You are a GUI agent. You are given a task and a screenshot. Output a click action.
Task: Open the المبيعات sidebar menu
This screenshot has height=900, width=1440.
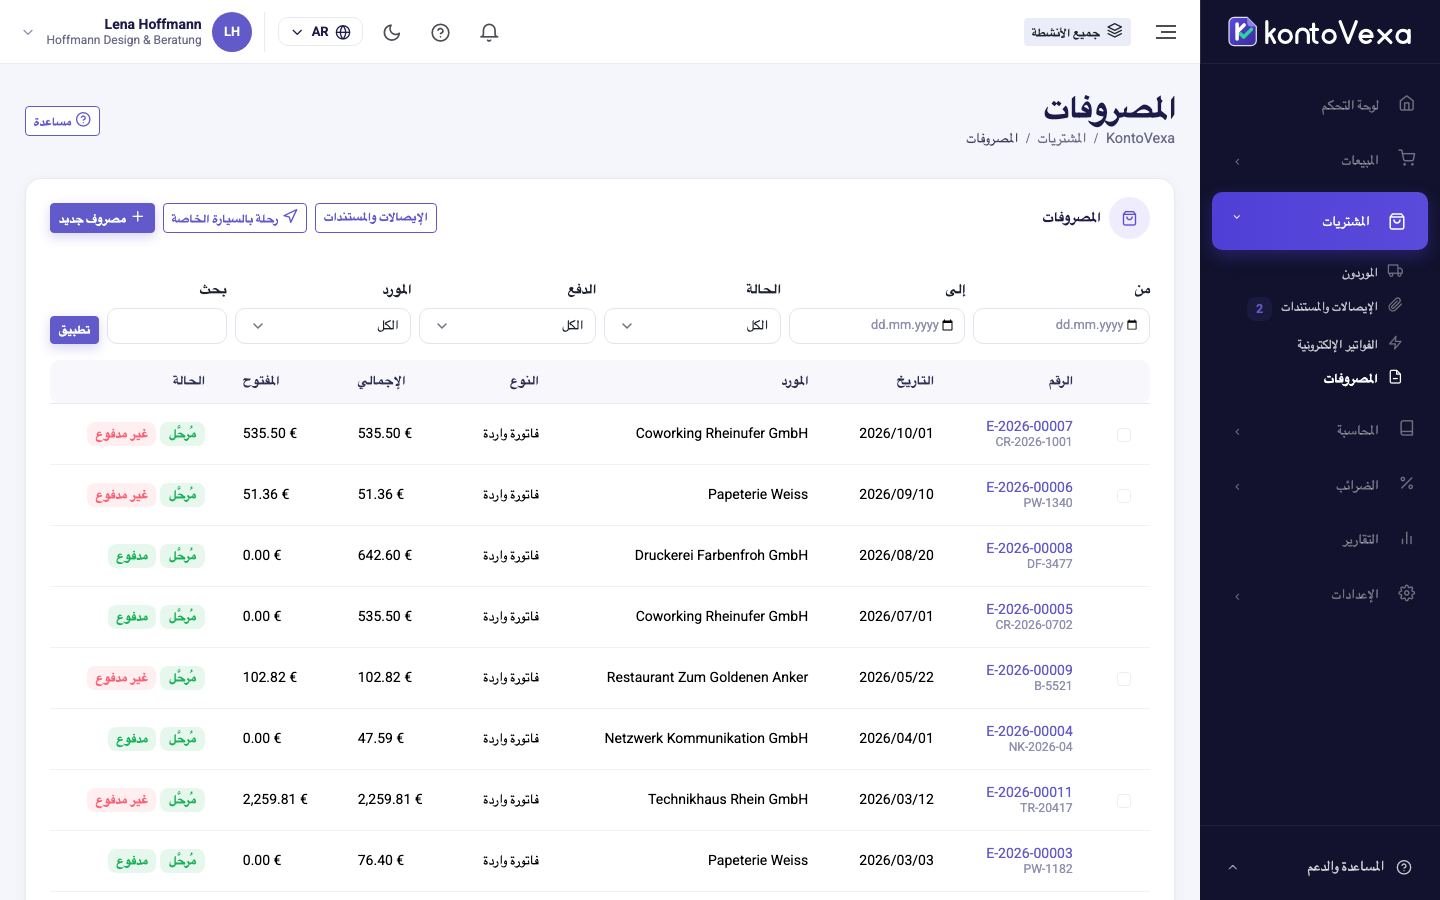(x=1320, y=160)
